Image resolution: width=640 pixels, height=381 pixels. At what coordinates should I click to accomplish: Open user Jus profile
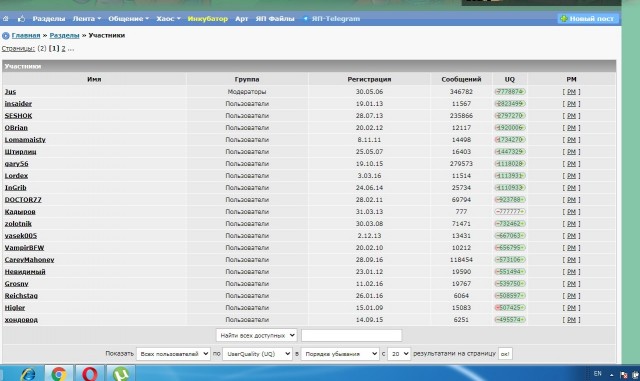tap(10, 91)
